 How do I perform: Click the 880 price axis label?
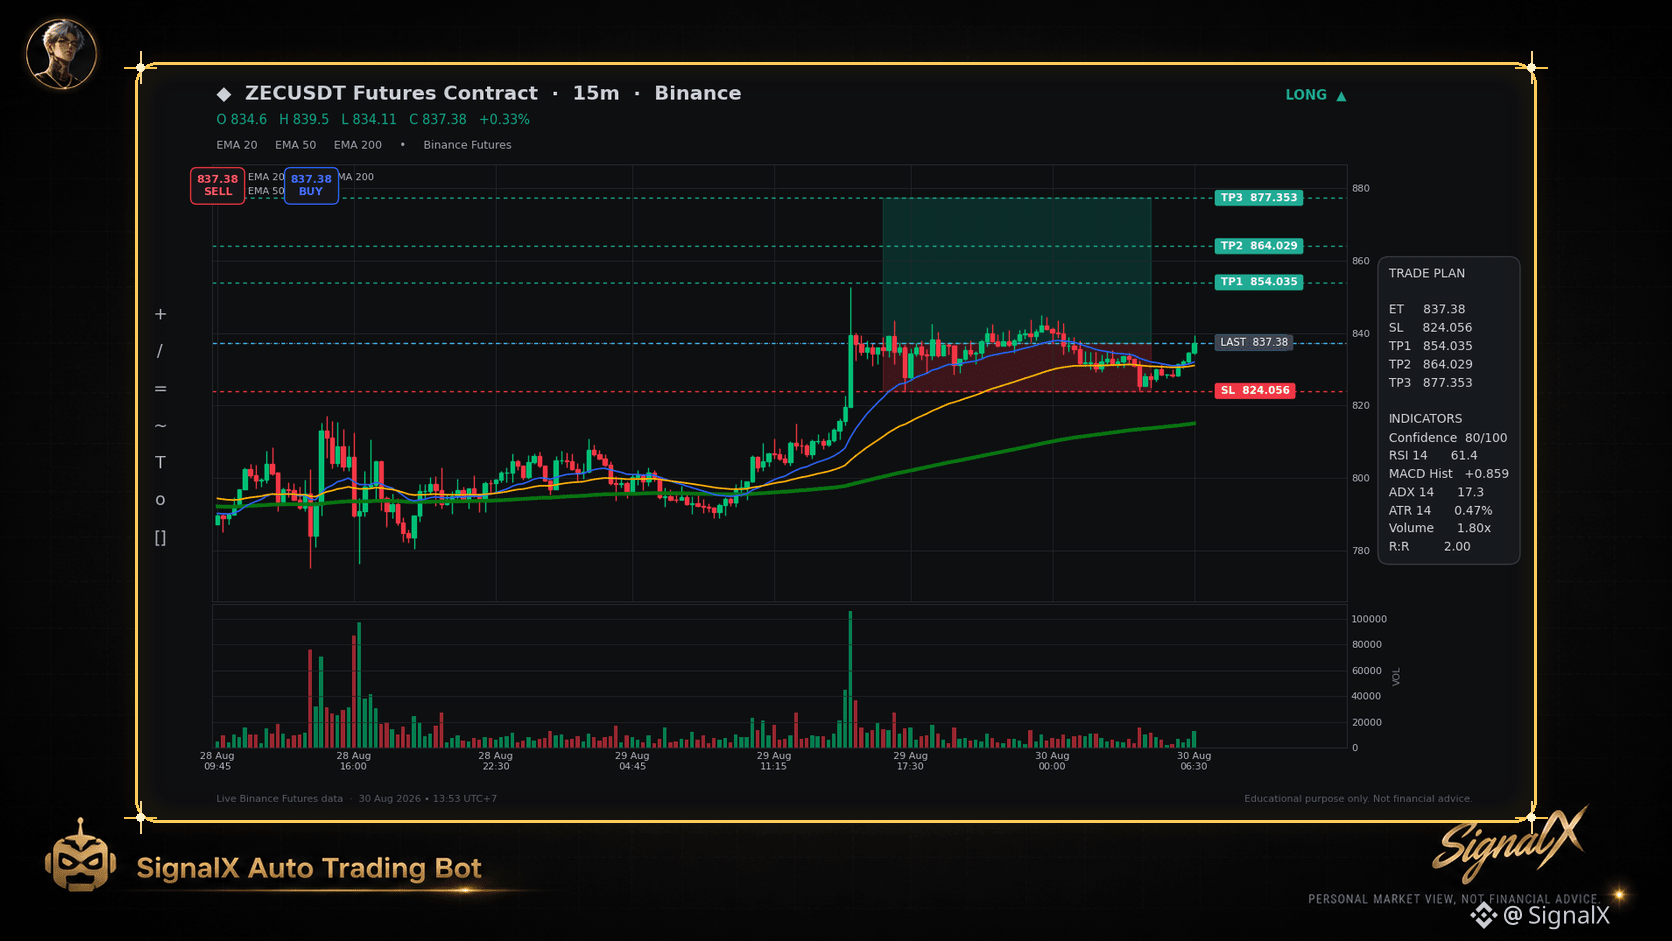pyautogui.click(x=1361, y=188)
